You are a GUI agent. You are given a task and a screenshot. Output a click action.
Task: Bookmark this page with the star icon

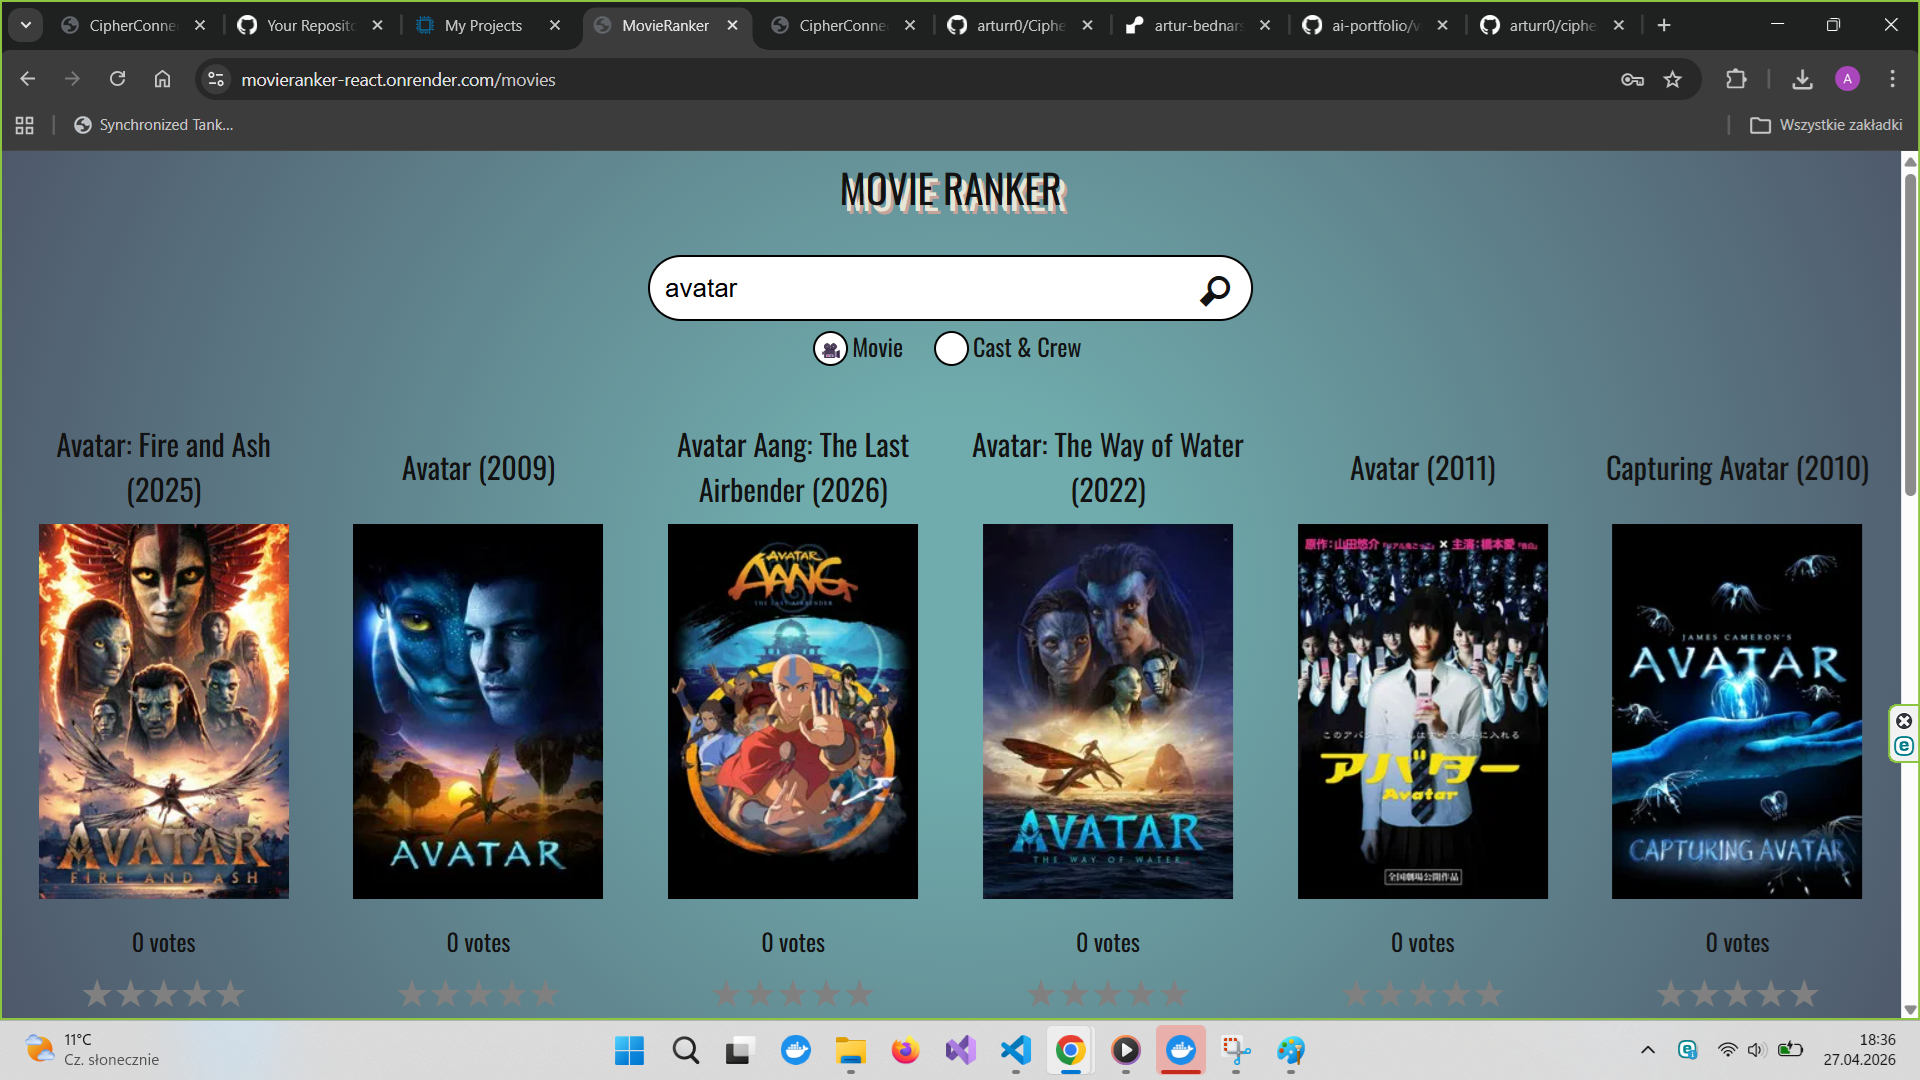tap(1673, 79)
